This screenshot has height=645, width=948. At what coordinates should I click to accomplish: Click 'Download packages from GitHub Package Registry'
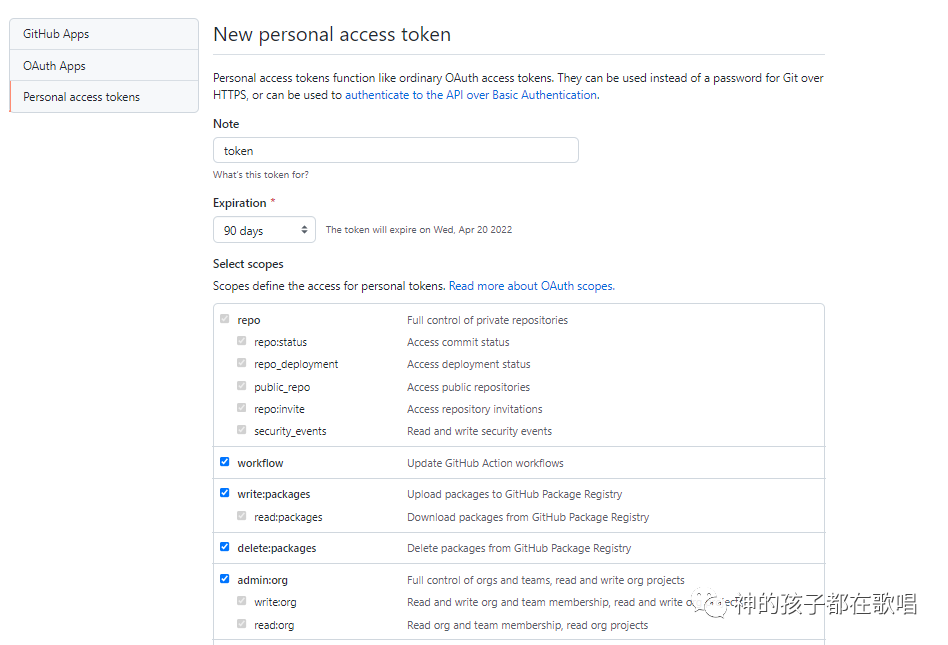click(x=528, y=517)
